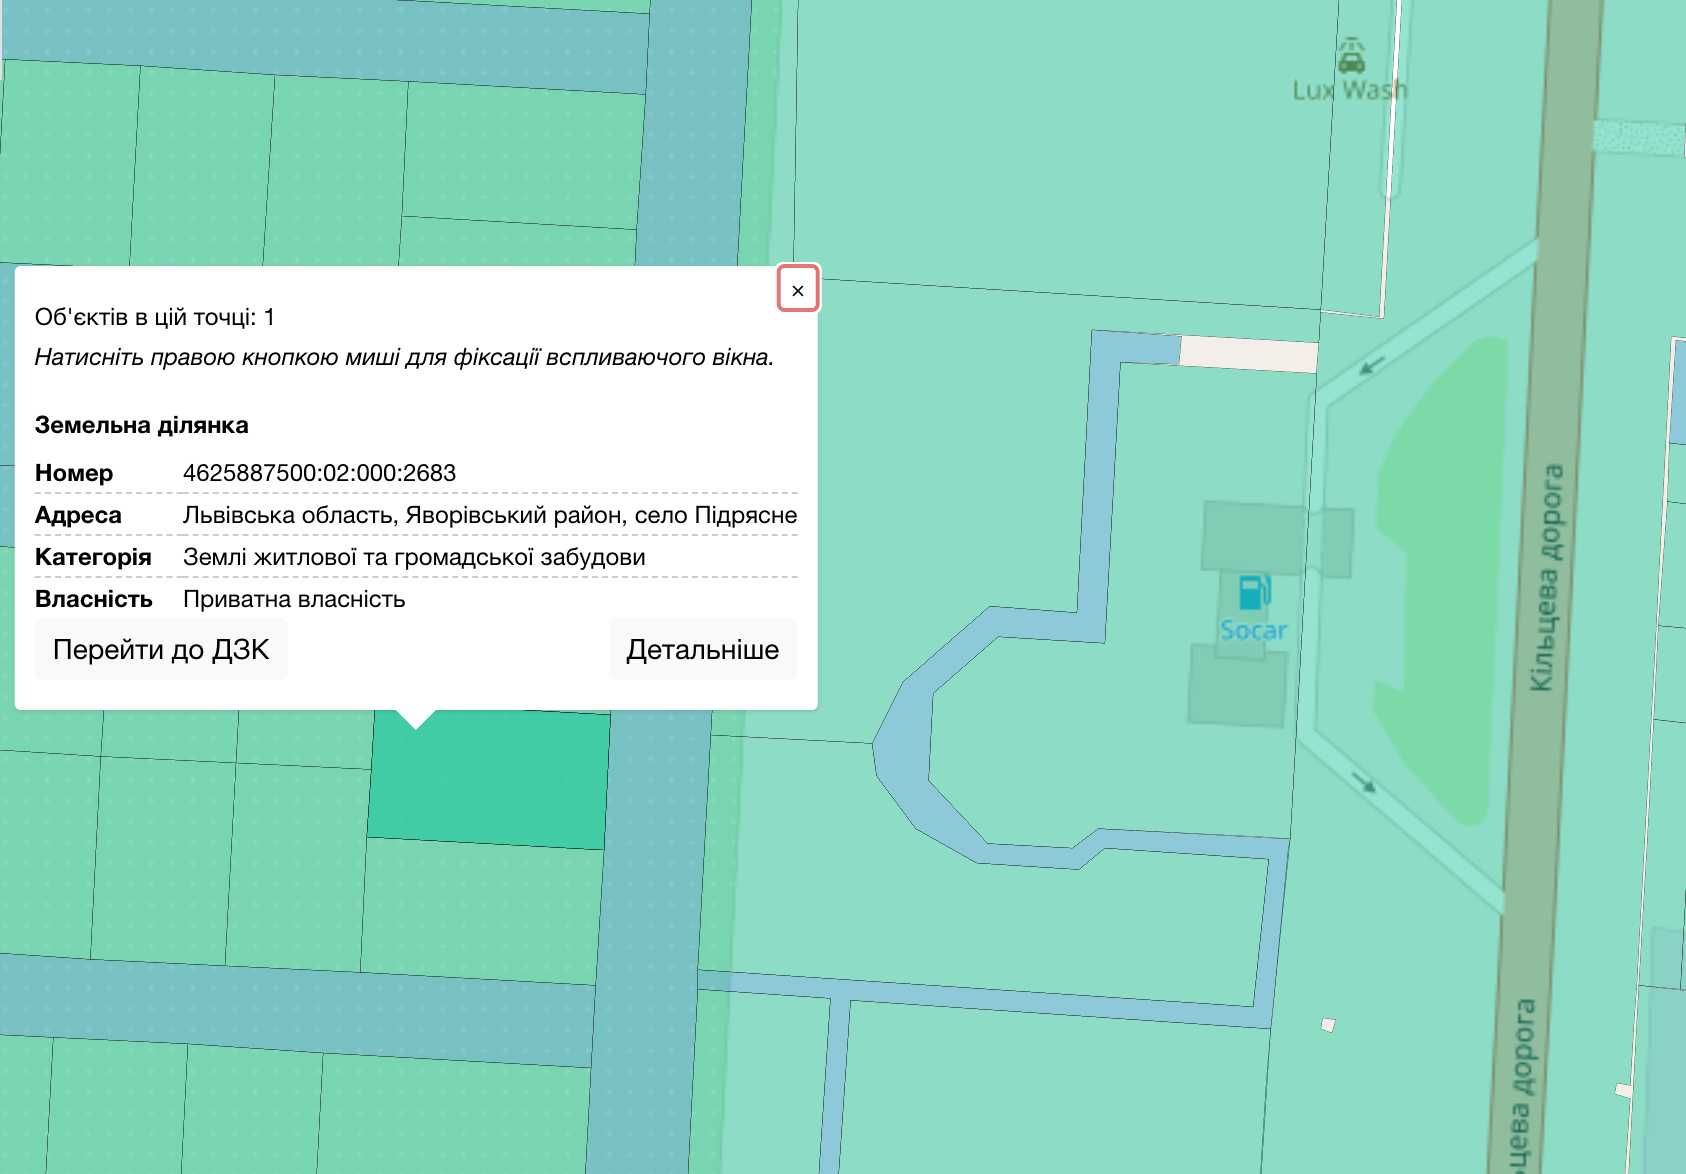Click the 'Перейти до ДЗК' button
Image resolution: width=1686 pixels, height=1174 pixels.
161,650
